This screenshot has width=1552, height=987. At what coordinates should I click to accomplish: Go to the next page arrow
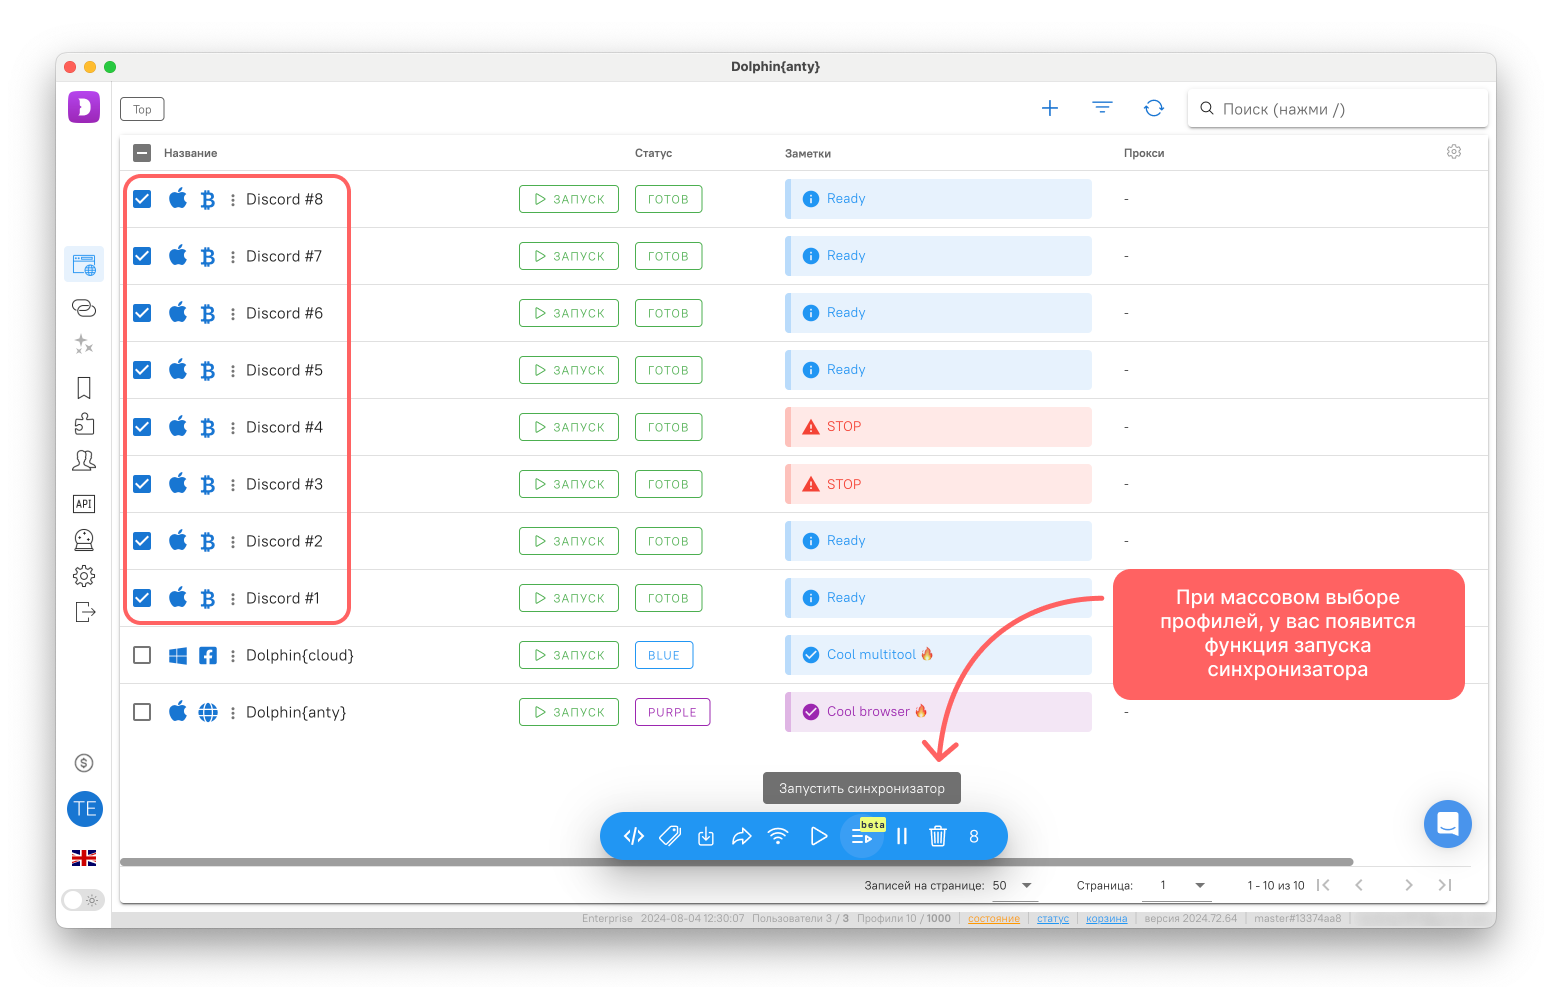tap(1409, 885)
